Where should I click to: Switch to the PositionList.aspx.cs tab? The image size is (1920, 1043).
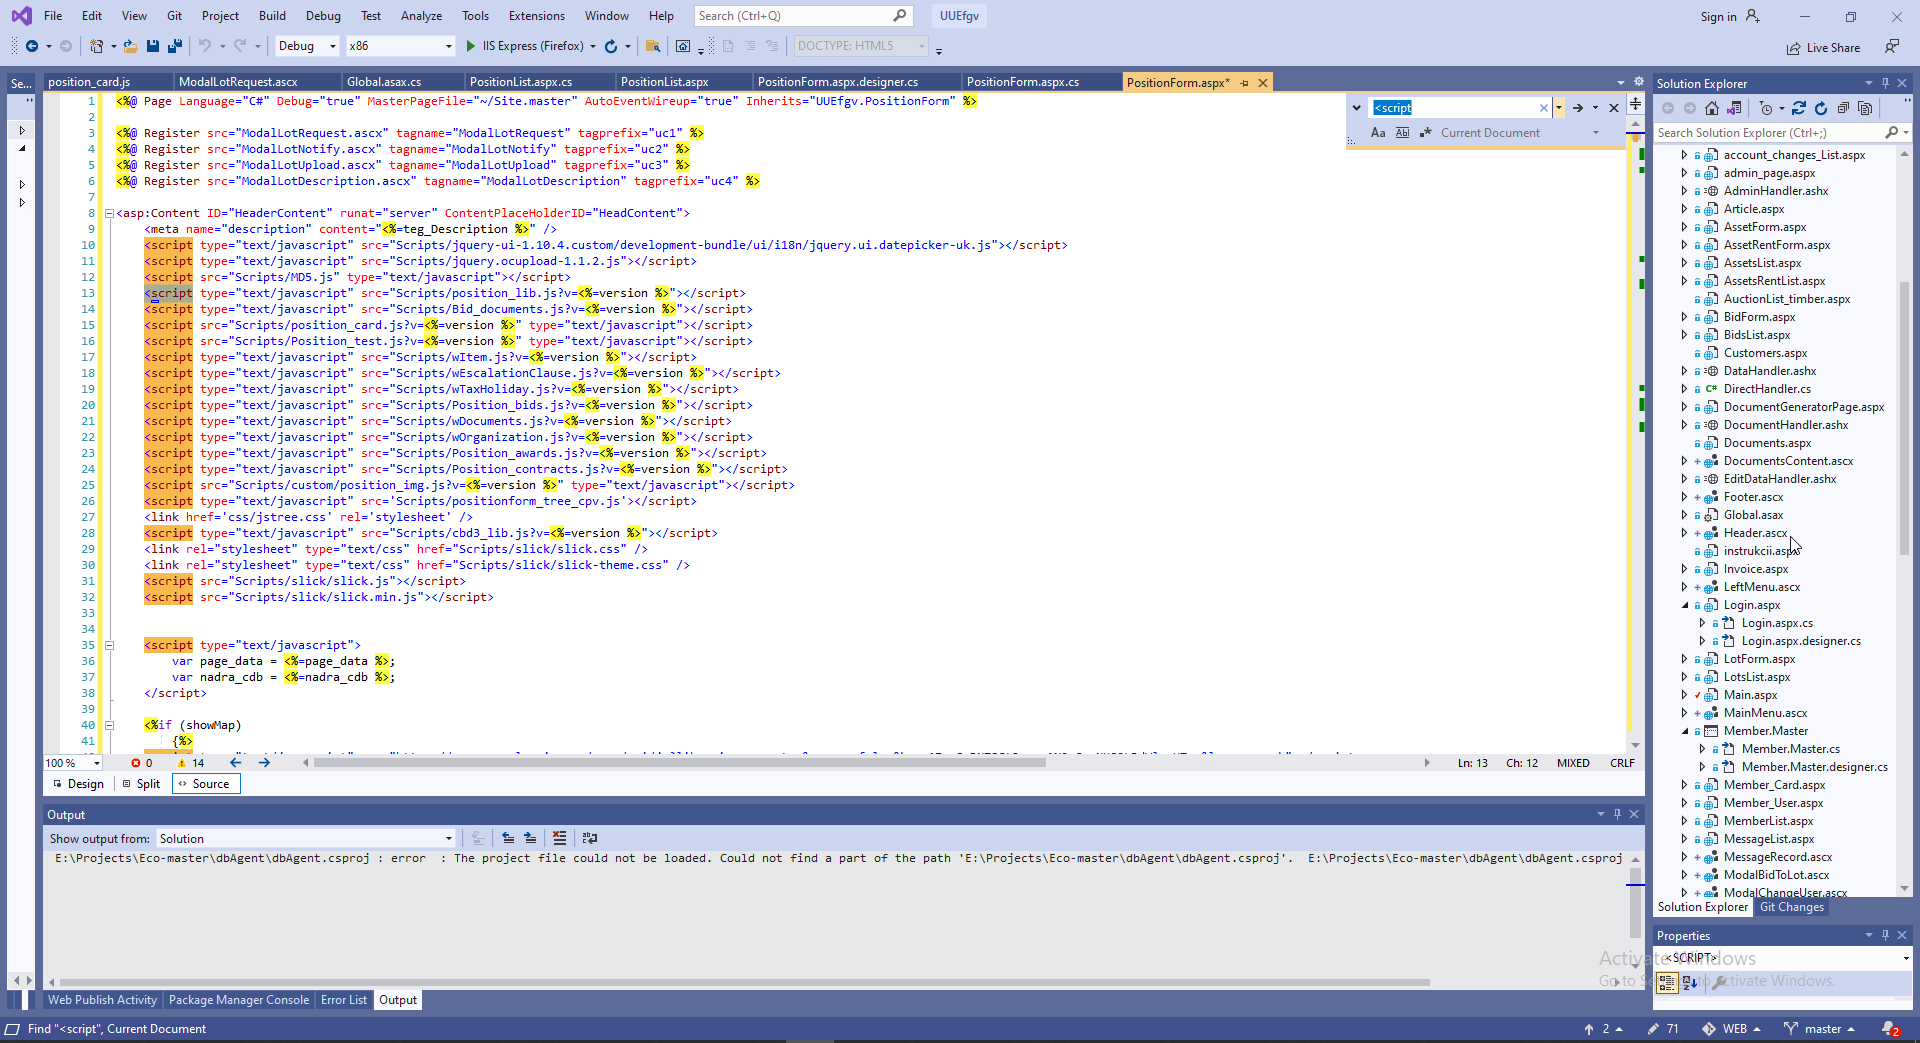point(521,82)
